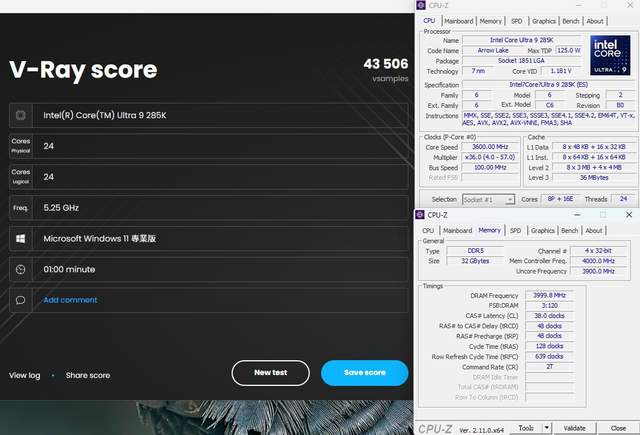Click the Socket 1851 LGA package field
Image resolution: width=640 pixels, height=435 pixels.
(521, 61)
